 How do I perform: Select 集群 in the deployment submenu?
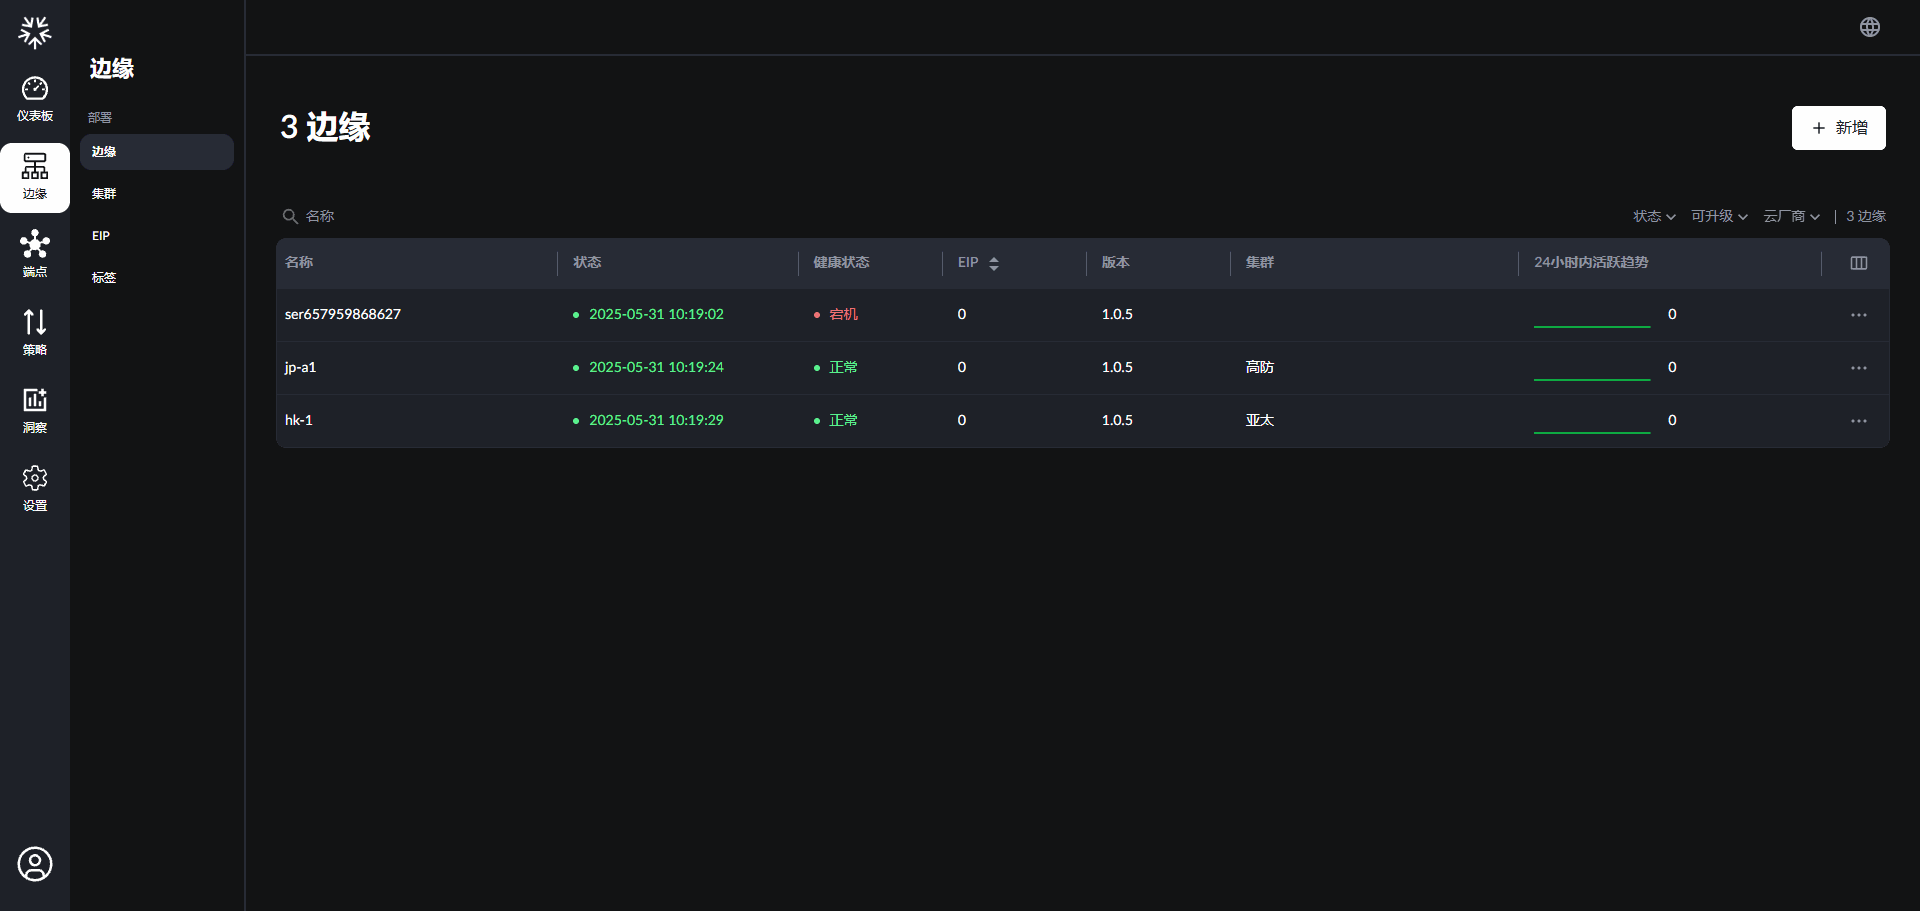(104, 194)
